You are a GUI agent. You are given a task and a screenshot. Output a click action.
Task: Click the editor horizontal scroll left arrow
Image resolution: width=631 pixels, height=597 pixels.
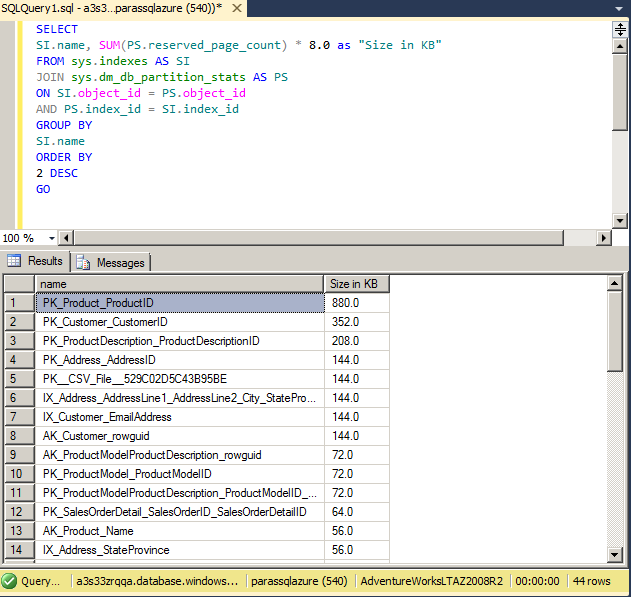(x=66, y=238)
